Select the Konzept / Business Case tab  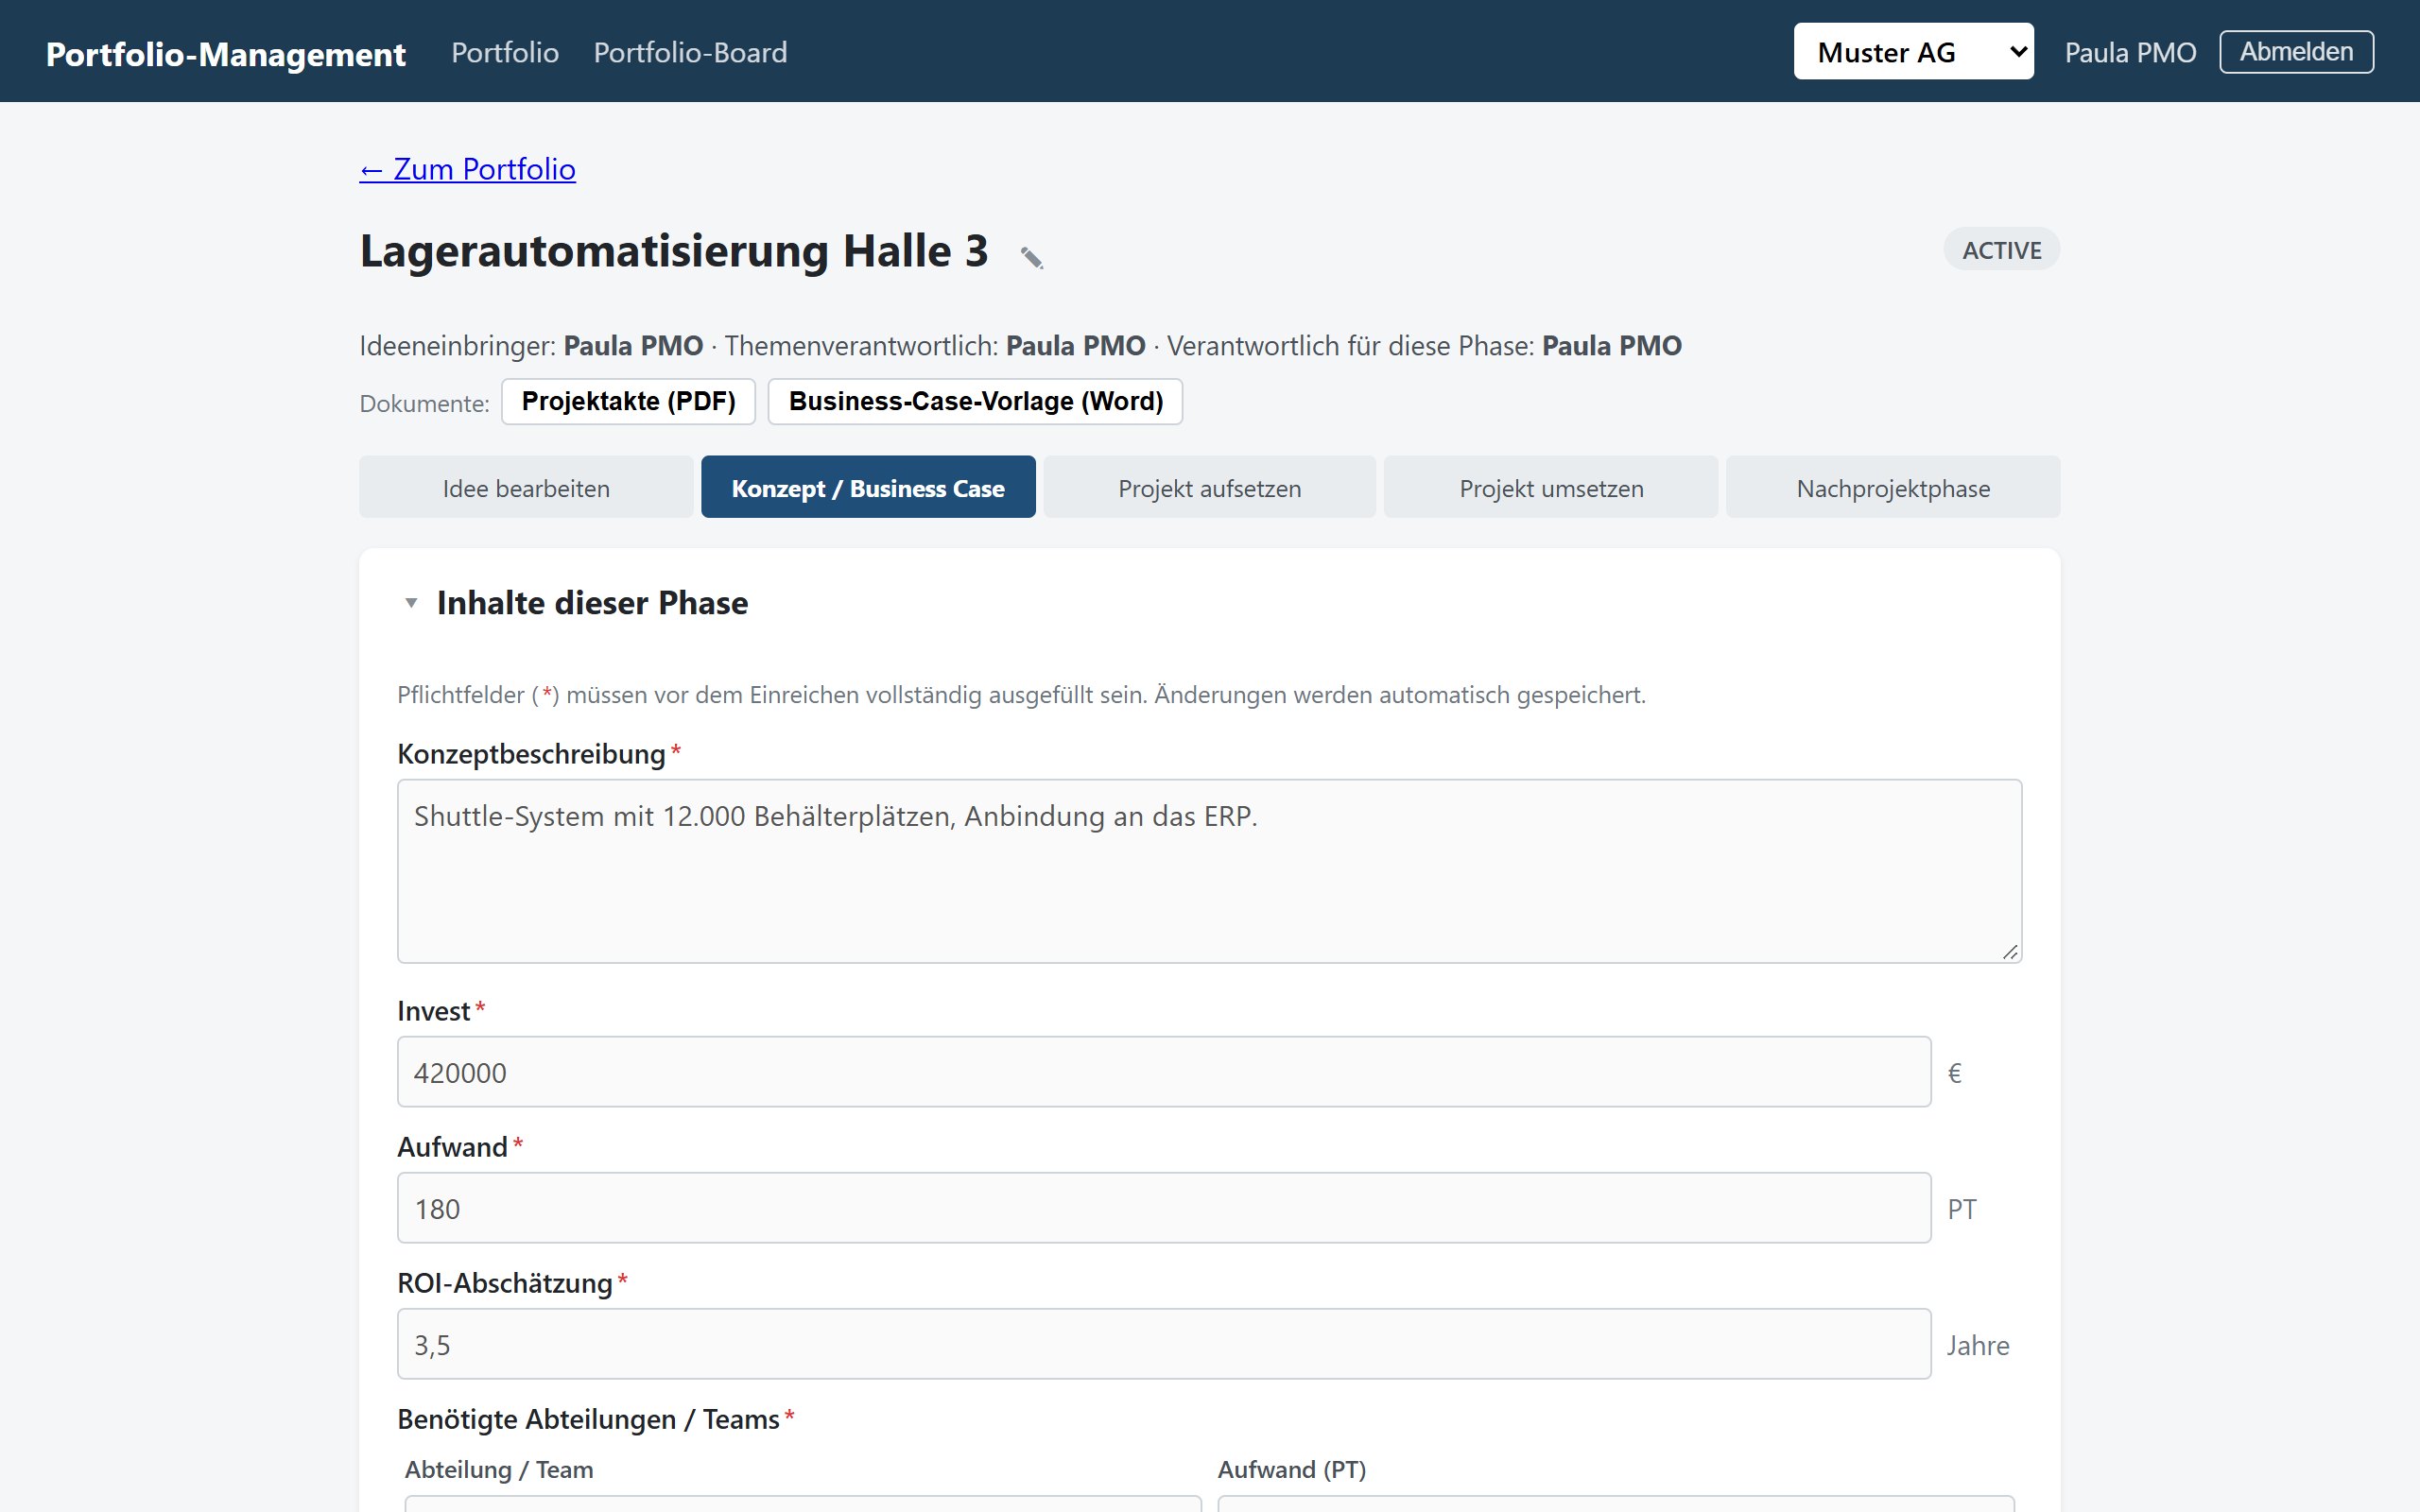[868, 487]
